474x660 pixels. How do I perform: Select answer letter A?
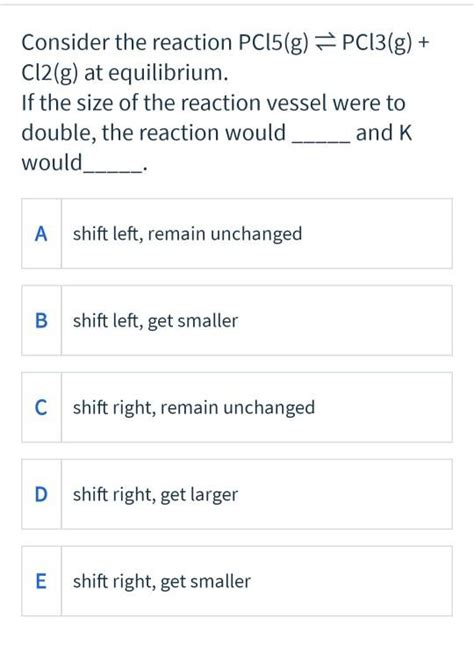pos(41,234)
